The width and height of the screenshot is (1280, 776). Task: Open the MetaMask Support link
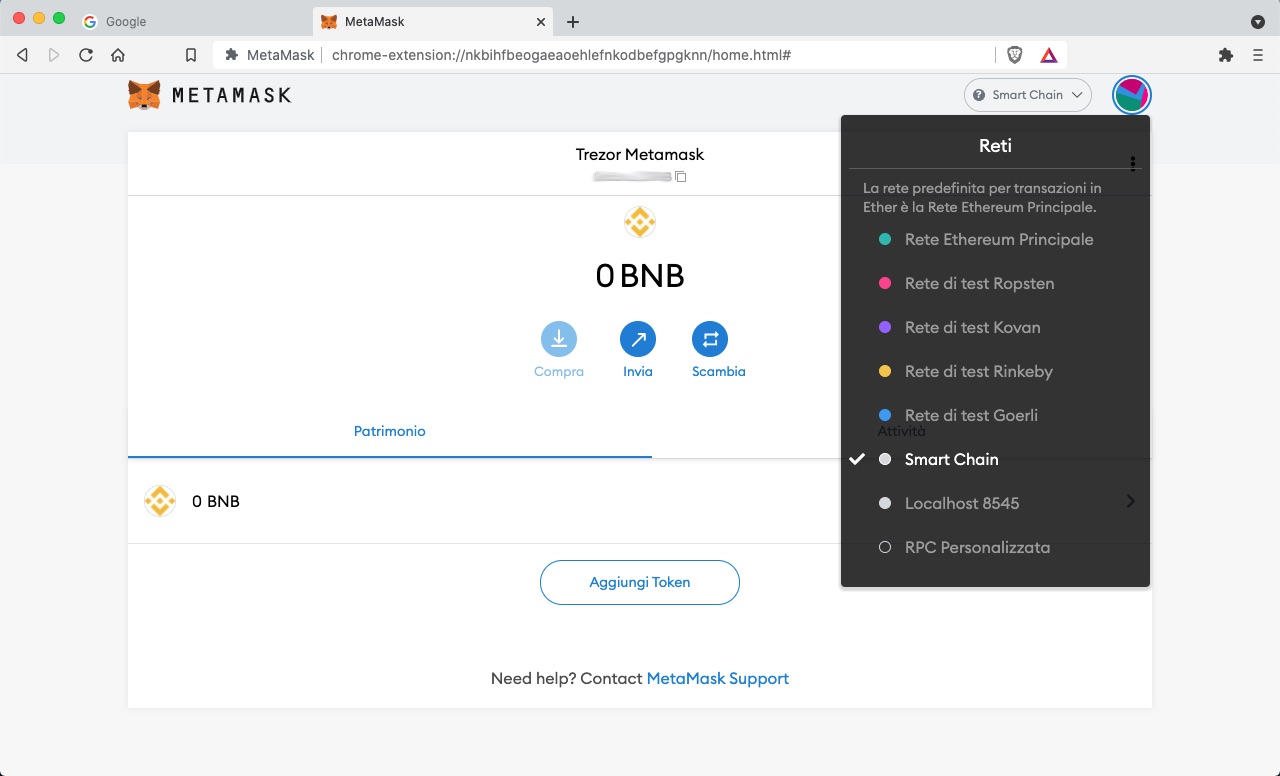pyautogui.click(x=718, y=678)
